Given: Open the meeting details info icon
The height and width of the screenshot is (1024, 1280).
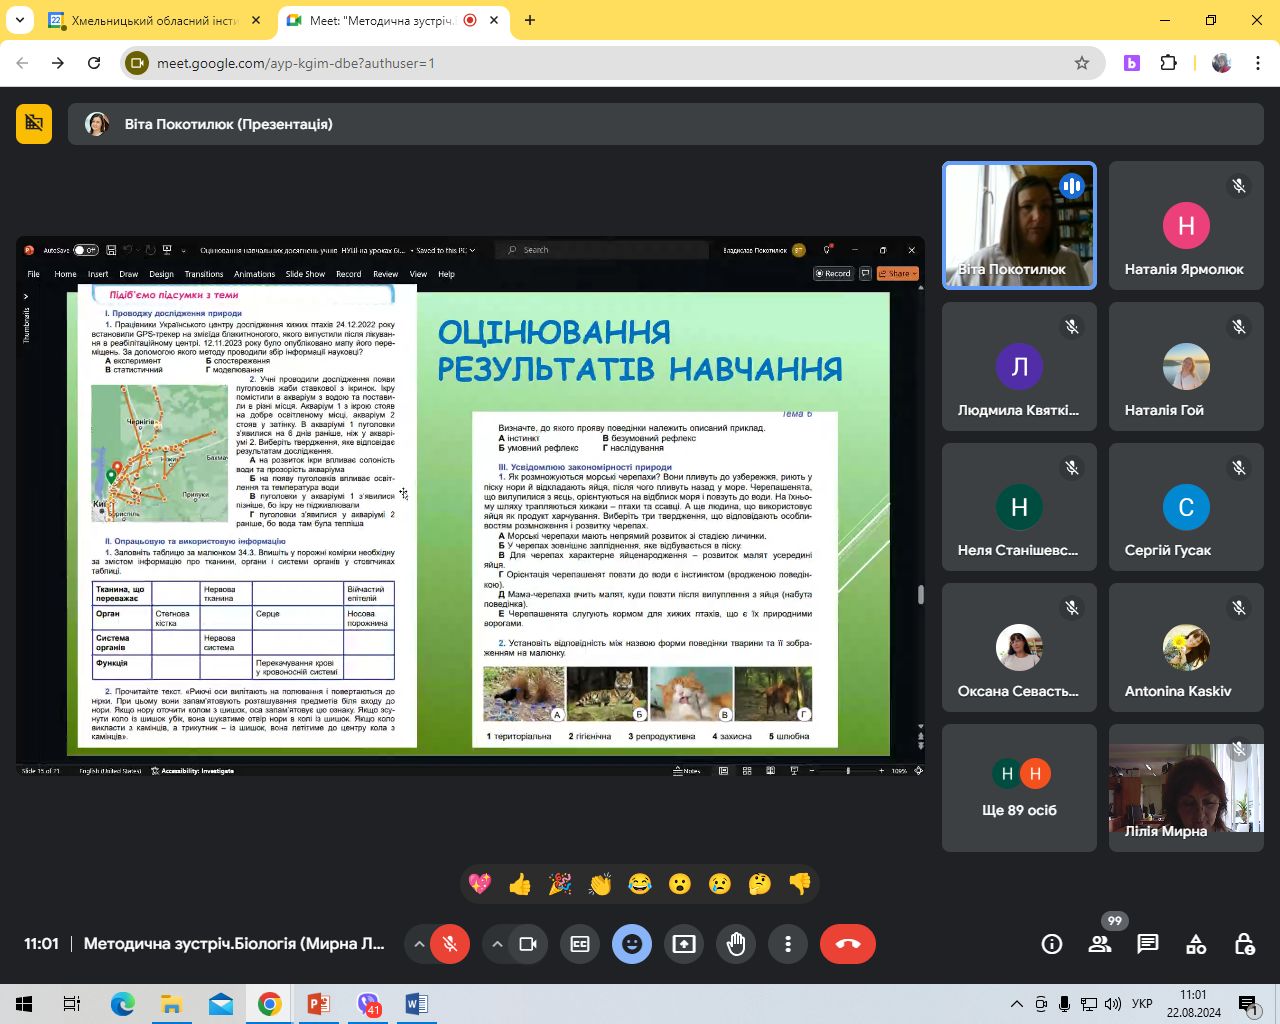Looking at the screenshot, I should point(1052,944).
